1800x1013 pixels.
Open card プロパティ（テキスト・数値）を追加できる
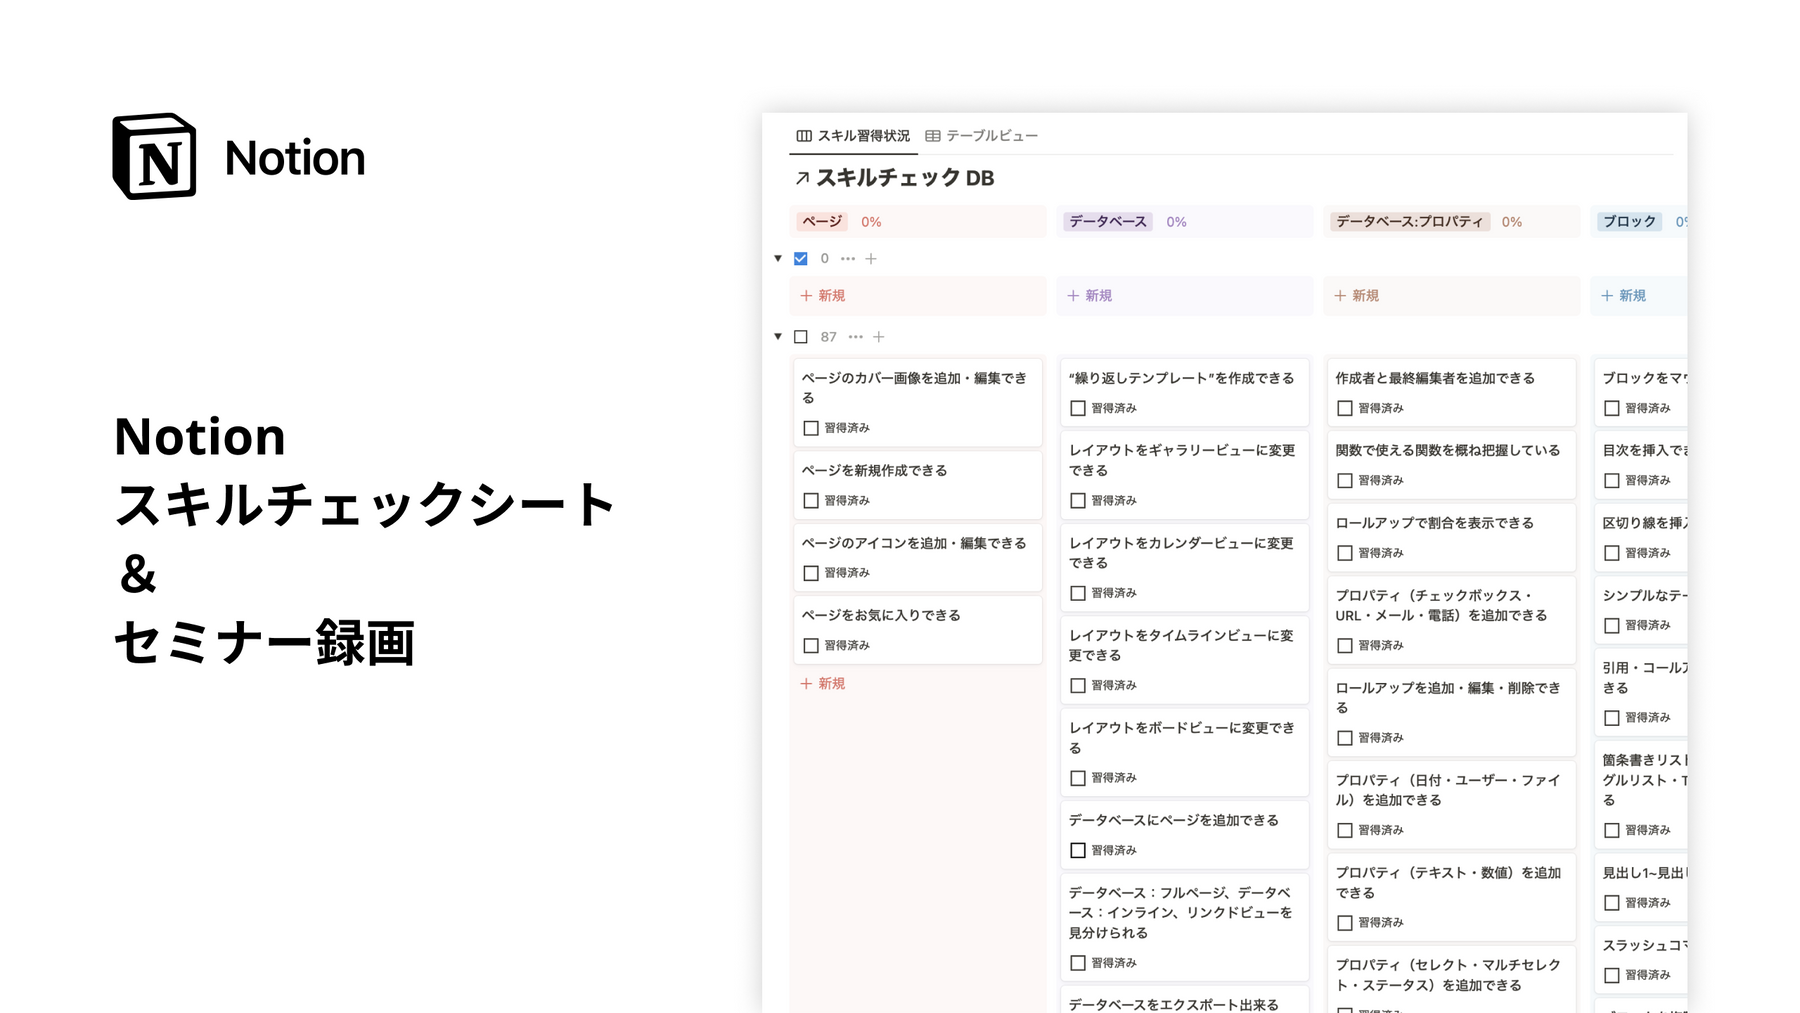(x=1451, y=897)
